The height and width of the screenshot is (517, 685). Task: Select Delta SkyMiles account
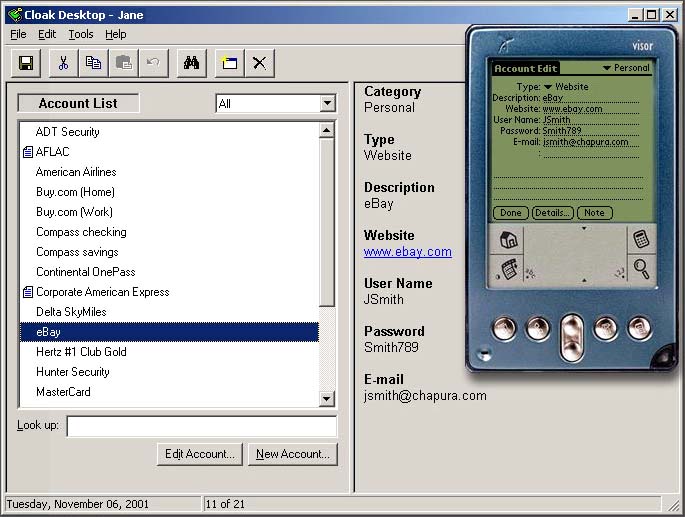(x=170, y=312)
